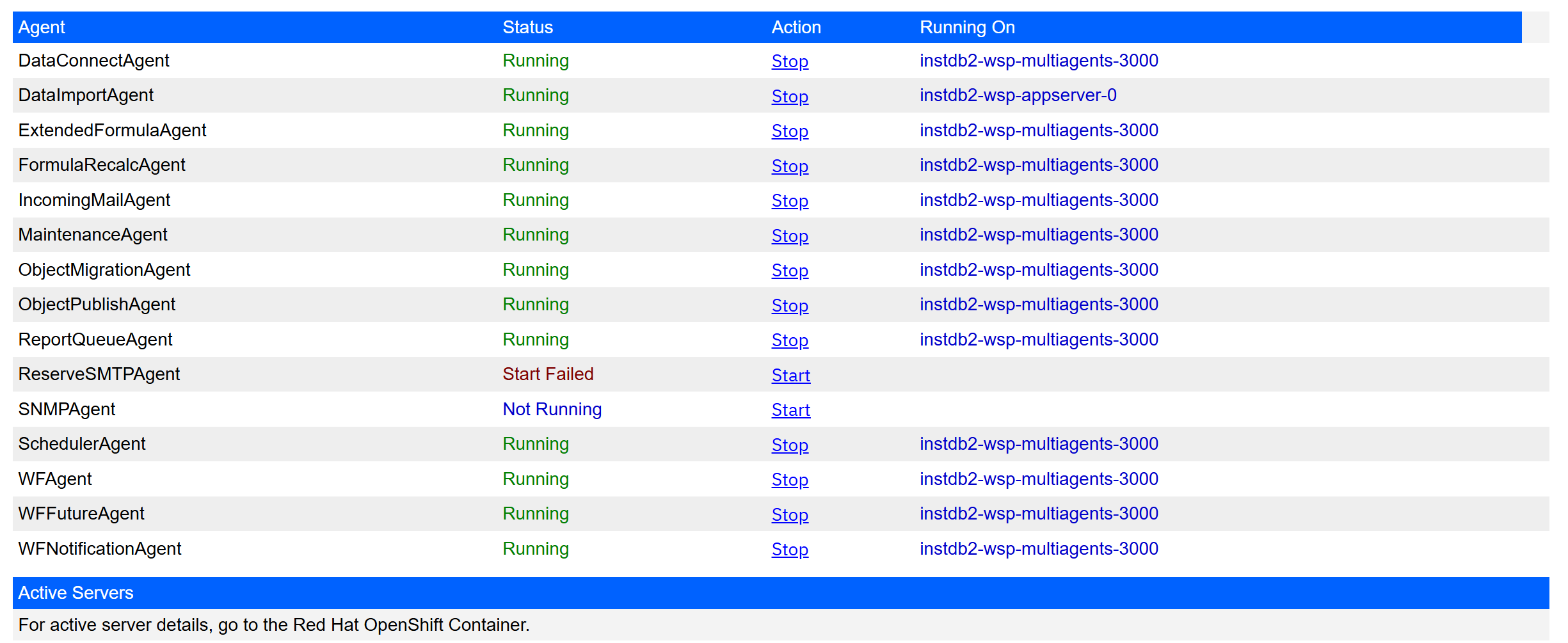Select the SNMPAgent name
Image resolution: width=1568 pixels, height=643 pixels.
point(67,409)
